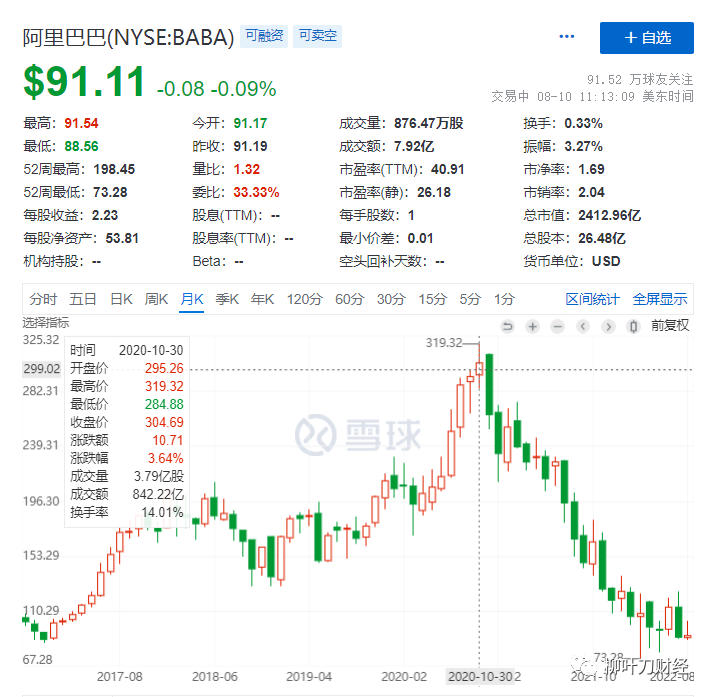The width and height of the screenshot is (711, 697).
Task: Select the 月K chart tab
Action: (x=192, y=299)
